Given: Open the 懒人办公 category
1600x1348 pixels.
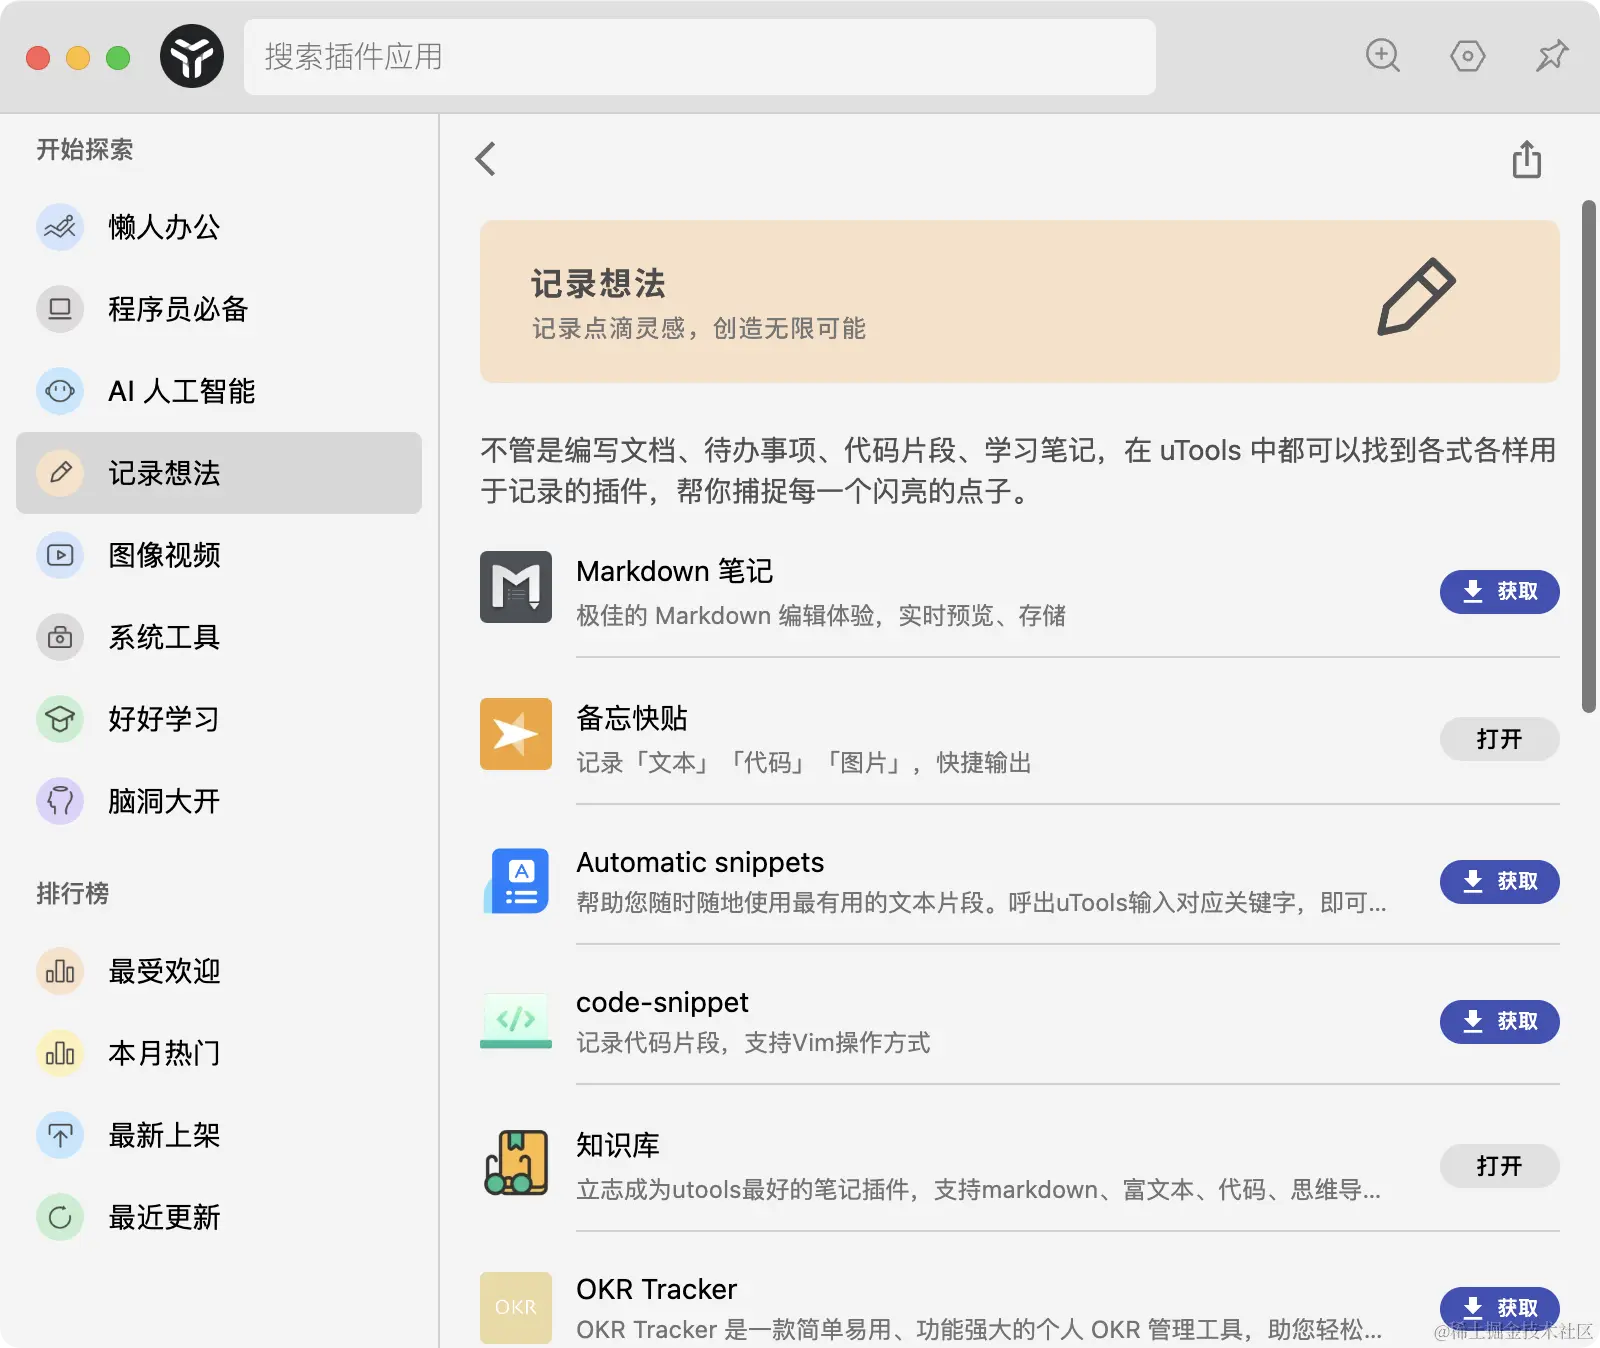Looking at the screenshot, I should (x=219, y=227).
